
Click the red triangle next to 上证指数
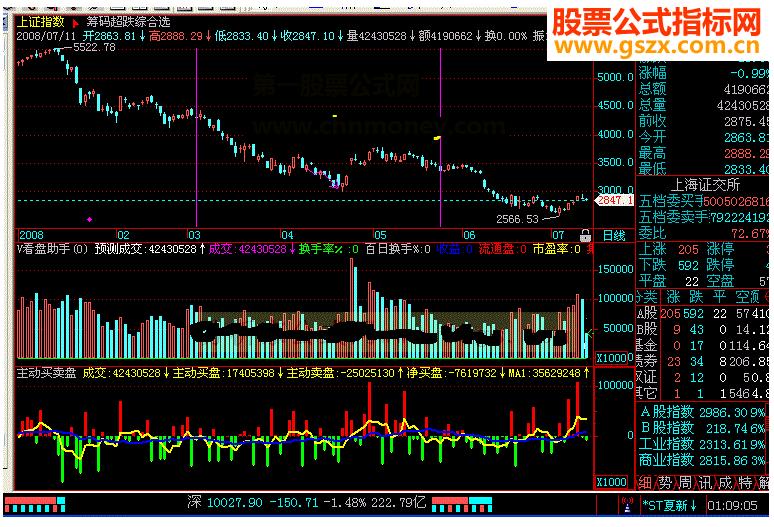(x=74, y=20)
